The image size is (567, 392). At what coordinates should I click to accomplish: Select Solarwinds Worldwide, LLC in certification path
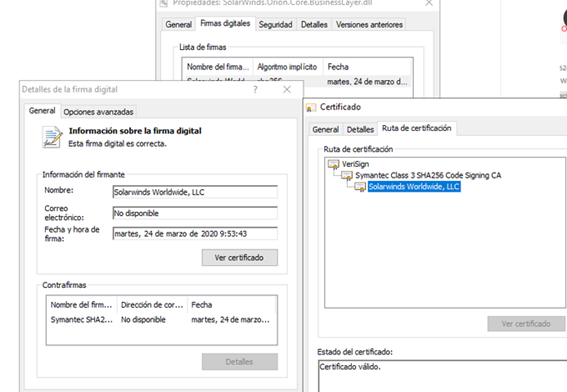pos(414,187)
